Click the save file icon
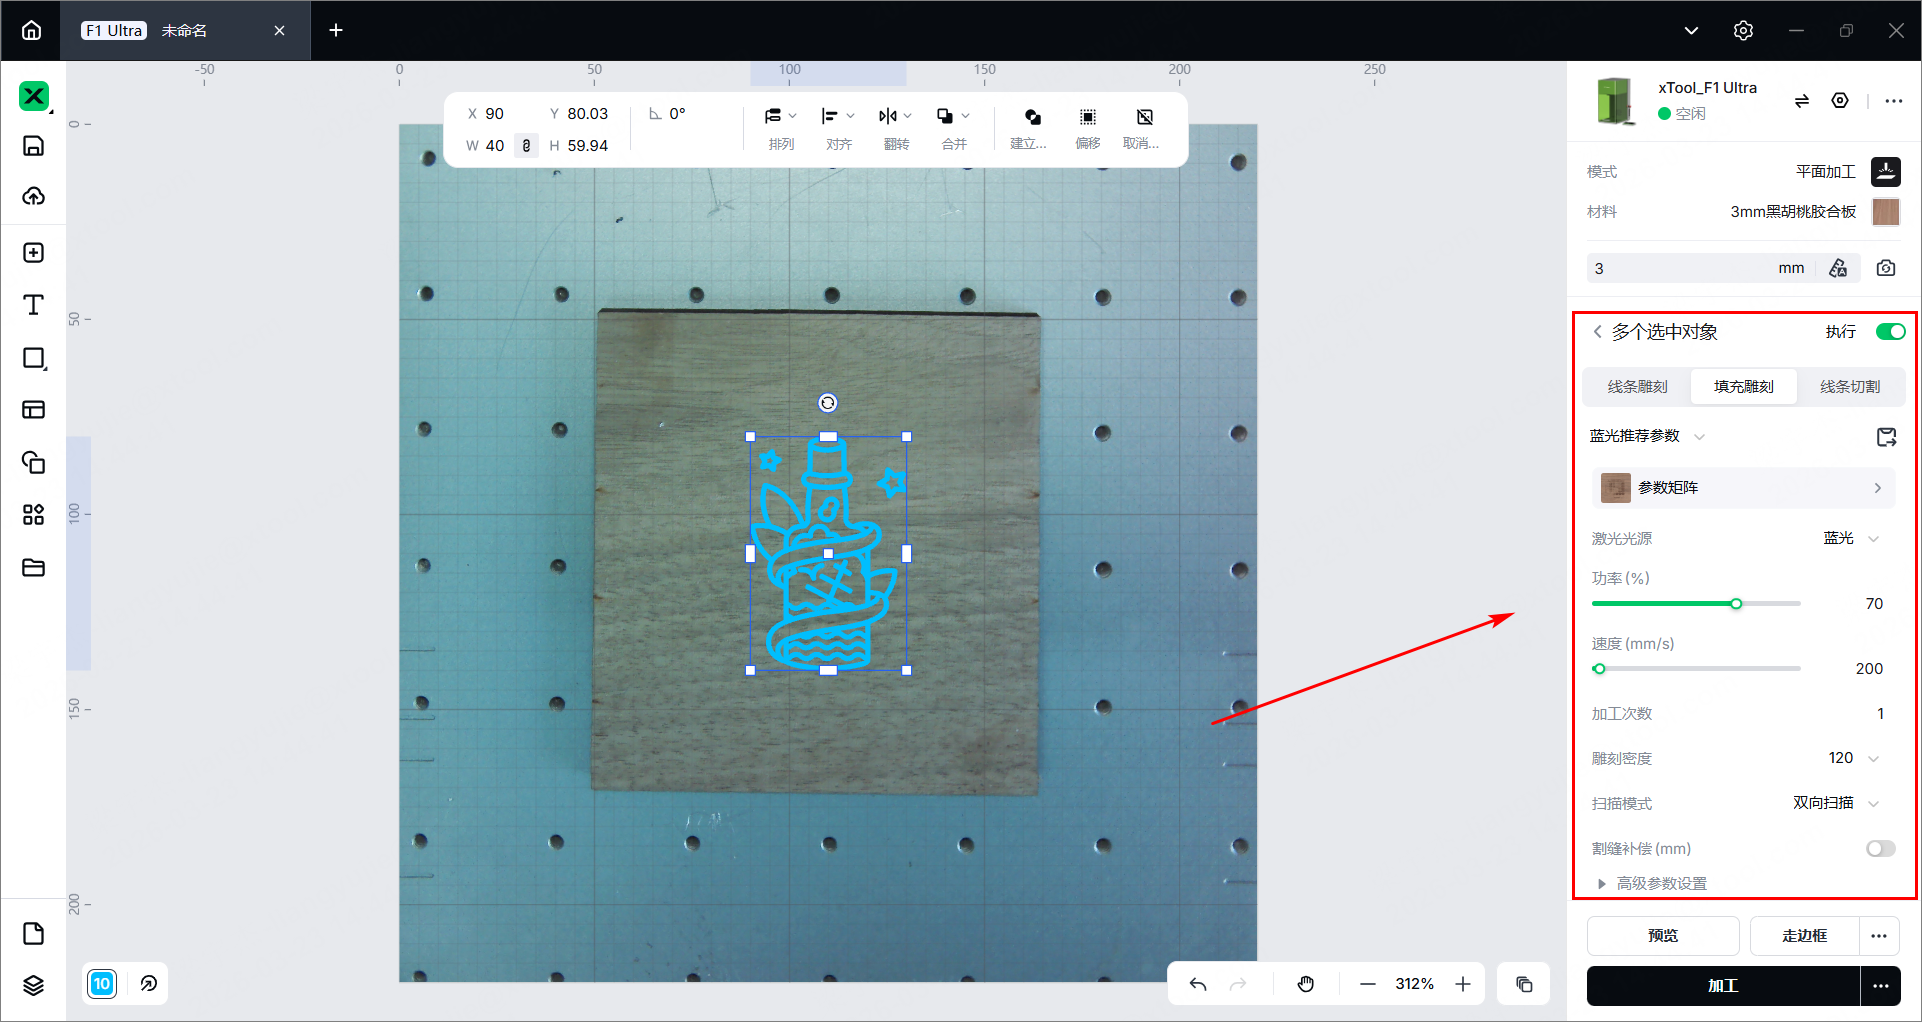 [x=34, y=146]
